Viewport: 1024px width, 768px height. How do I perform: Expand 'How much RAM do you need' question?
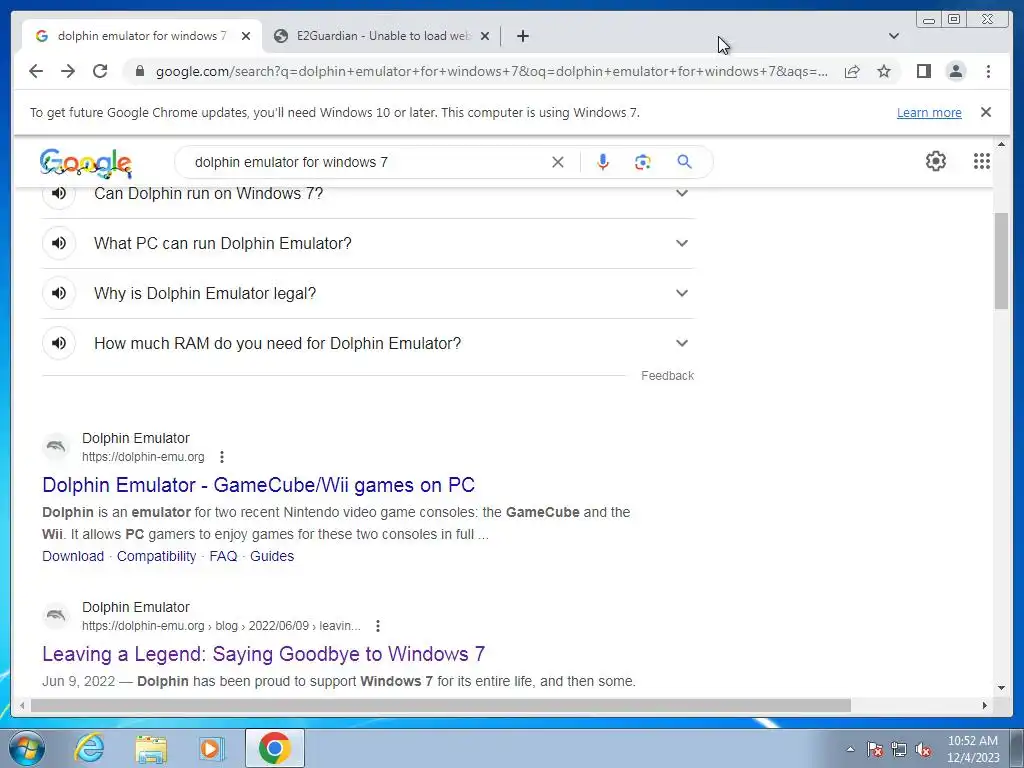pyautogui.click(x=682, y=343)
